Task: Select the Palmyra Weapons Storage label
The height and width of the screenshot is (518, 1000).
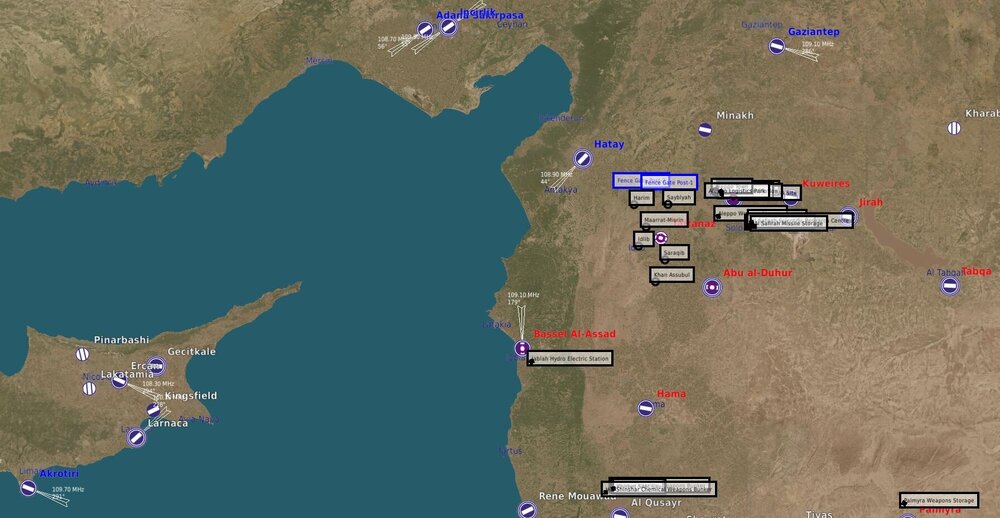Action: 939,500
